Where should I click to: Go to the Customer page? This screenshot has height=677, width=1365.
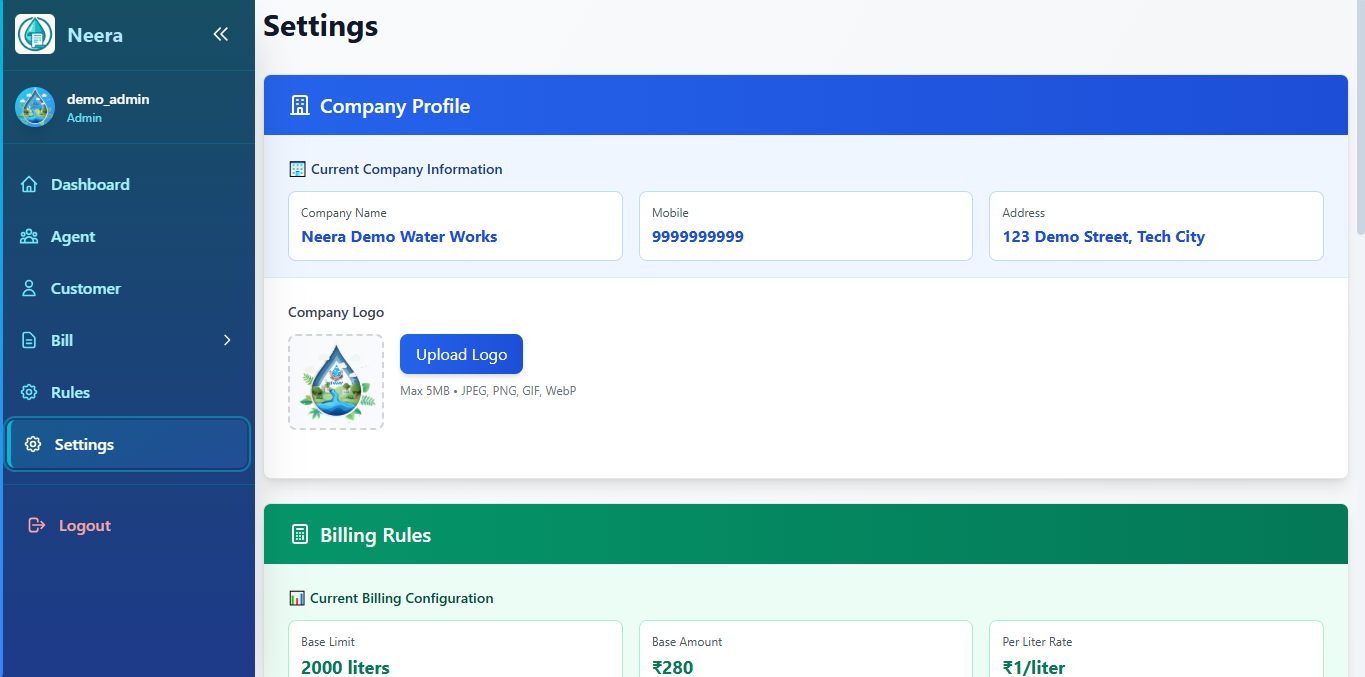point(86,289)
